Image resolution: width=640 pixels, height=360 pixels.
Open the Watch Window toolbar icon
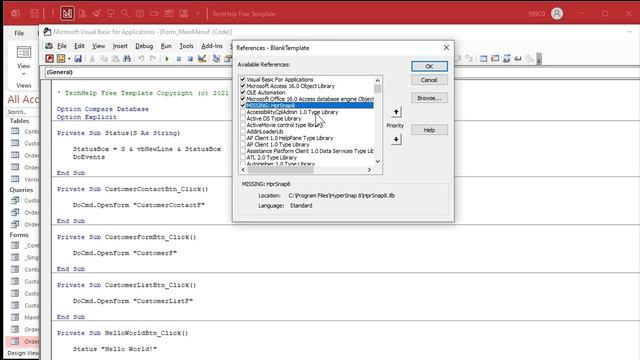click(507, 59)
